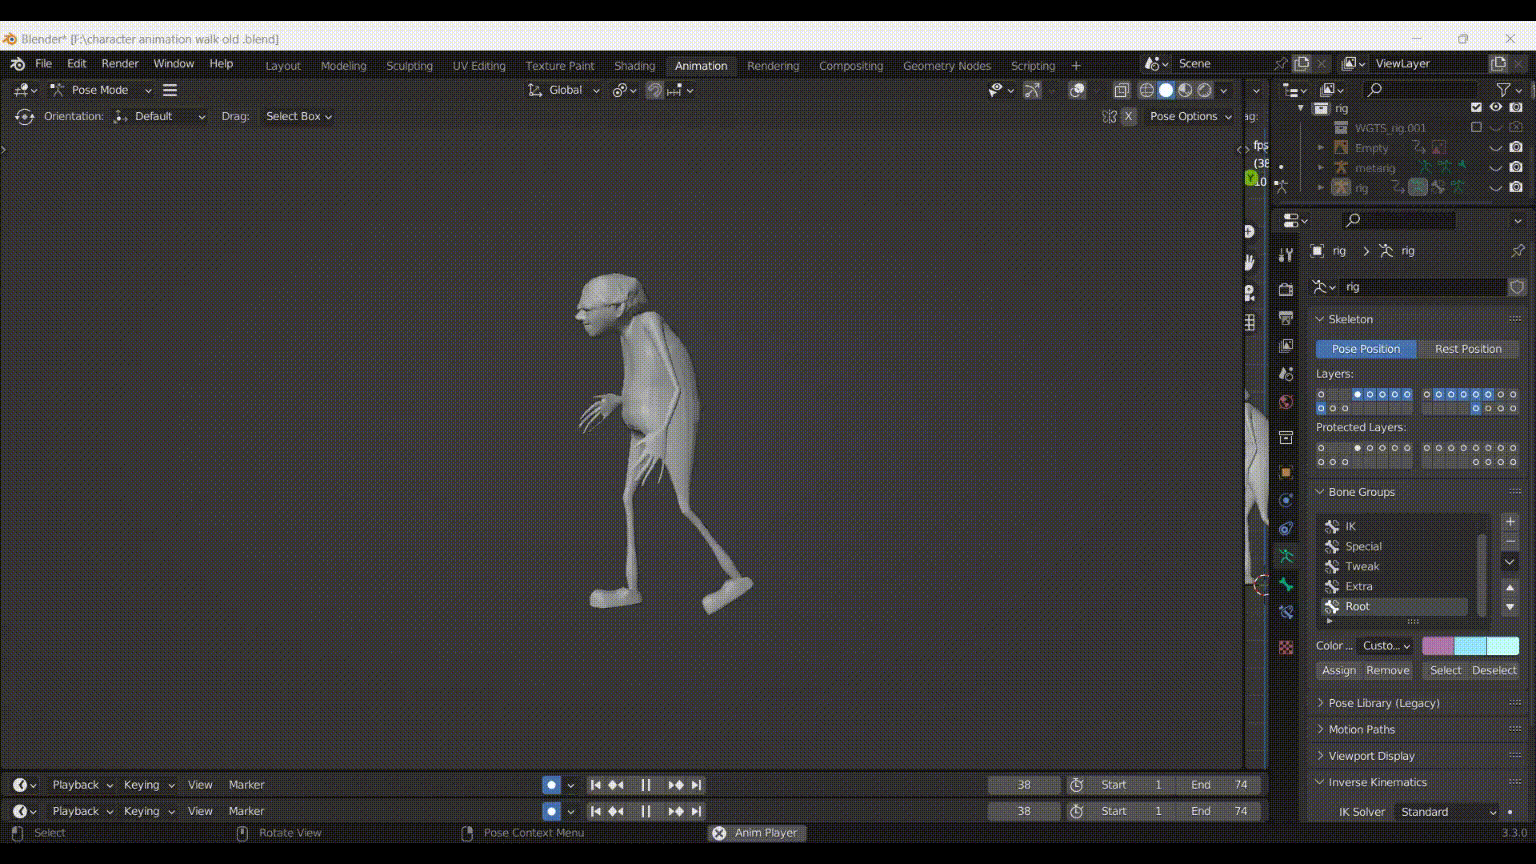
Task: Toggle visibility eye of rig collection
Action: click(1496, 108)
